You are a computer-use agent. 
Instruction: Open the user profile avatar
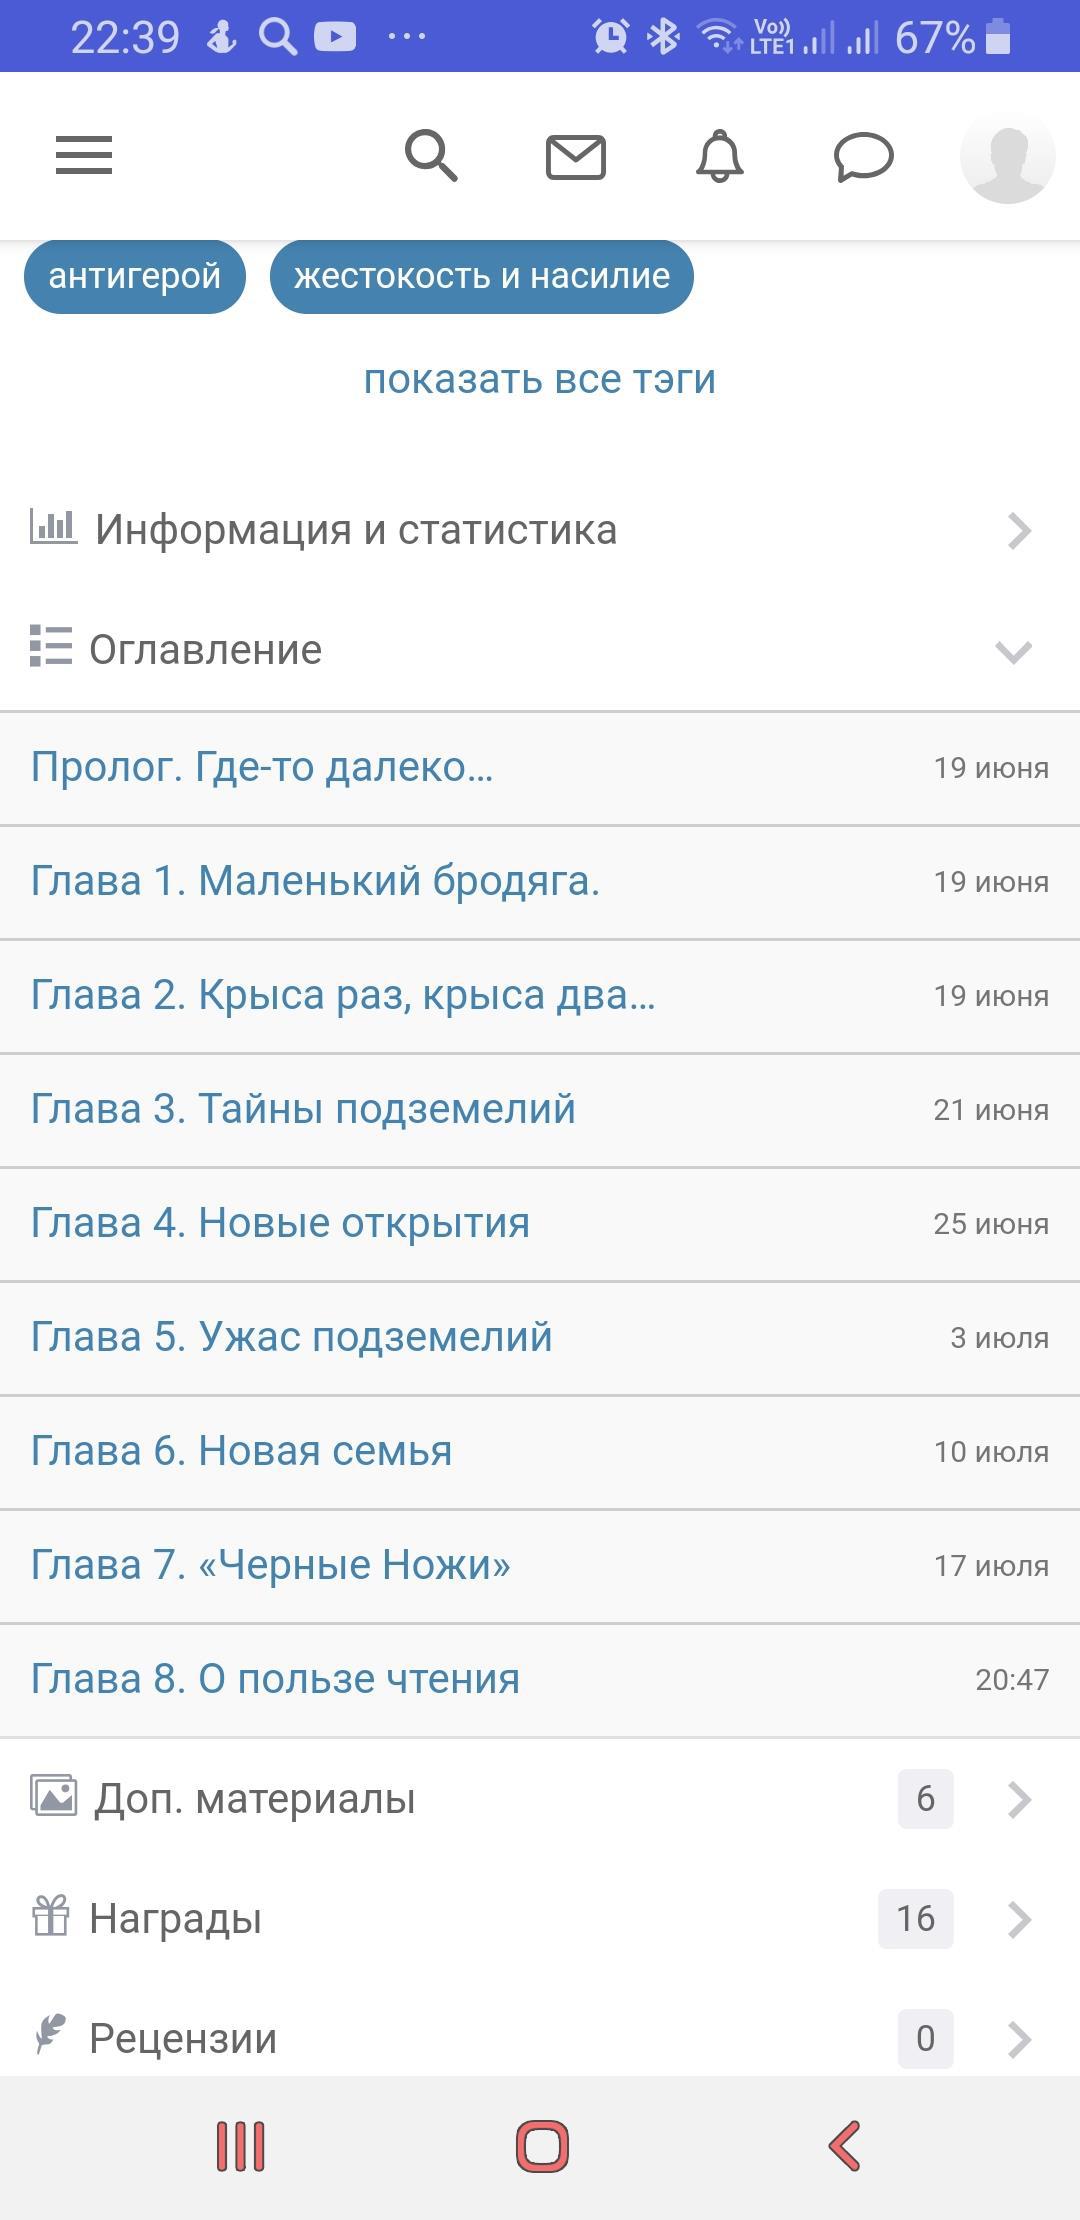tap(1007, 157)
